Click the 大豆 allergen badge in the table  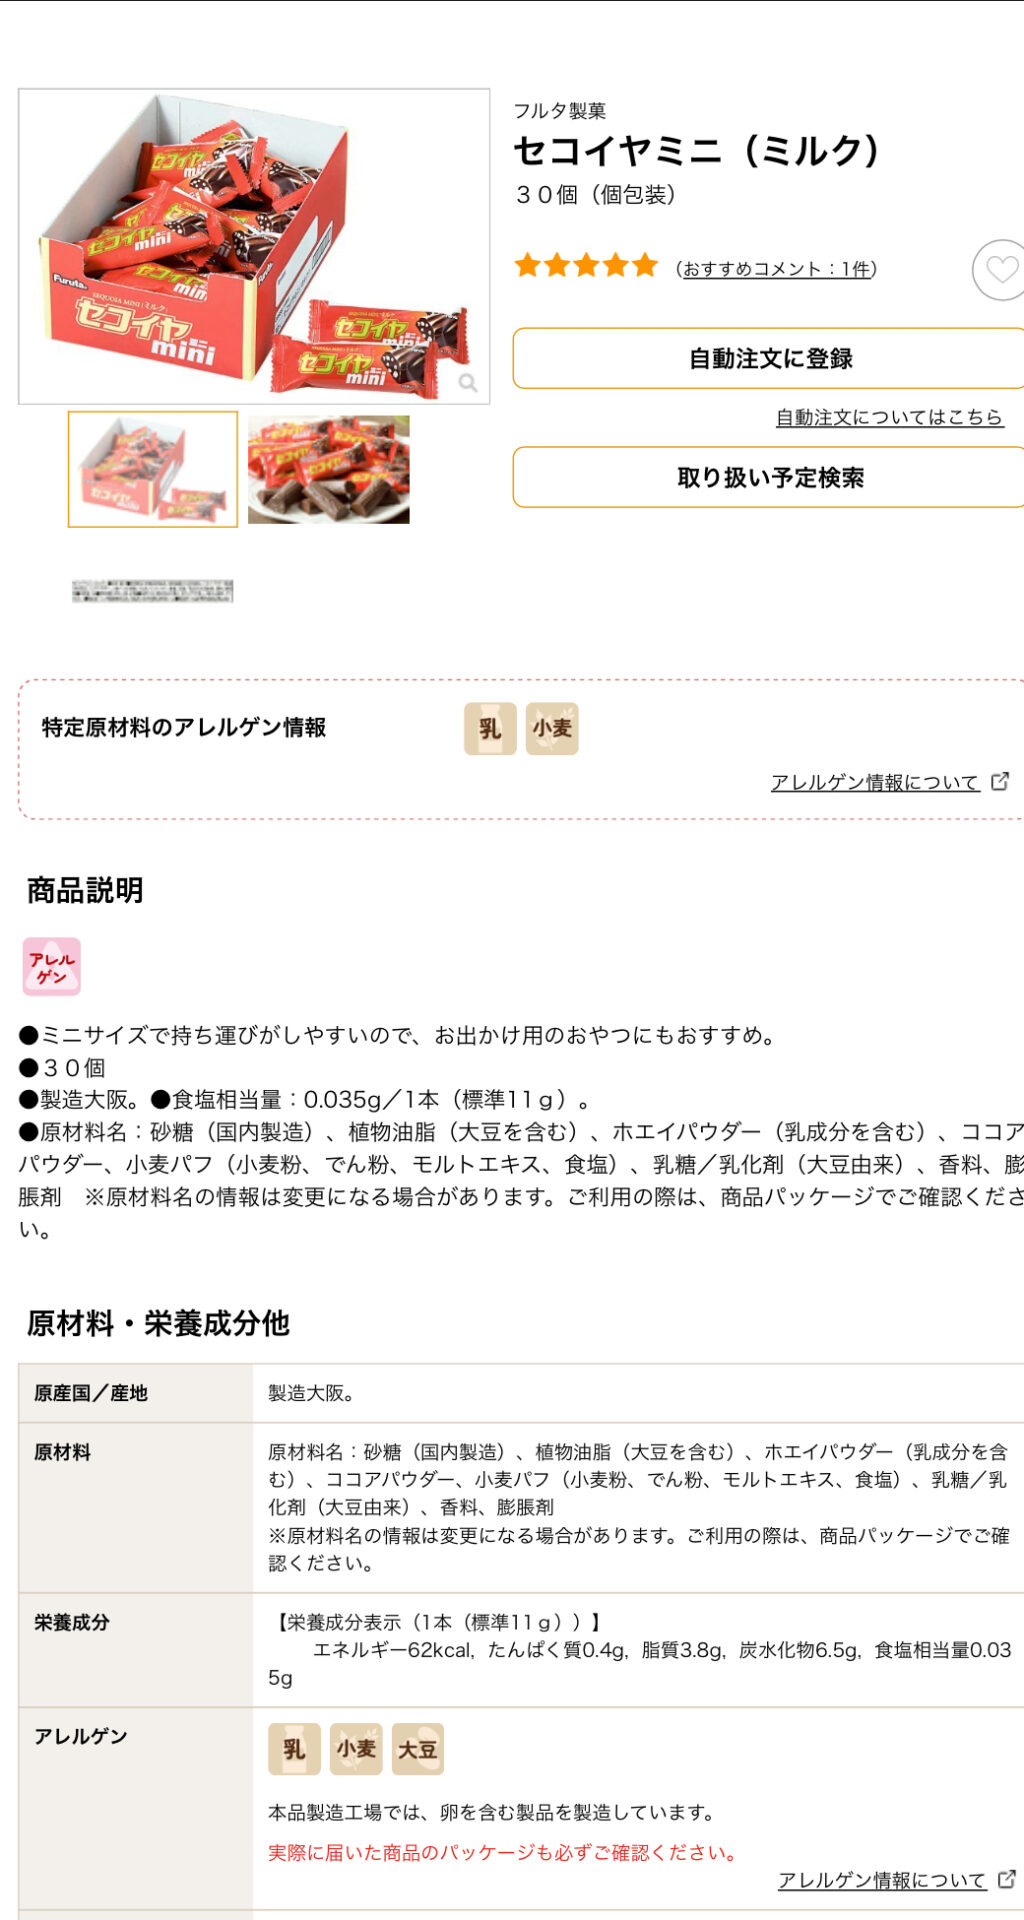[x=418, y=1749]
